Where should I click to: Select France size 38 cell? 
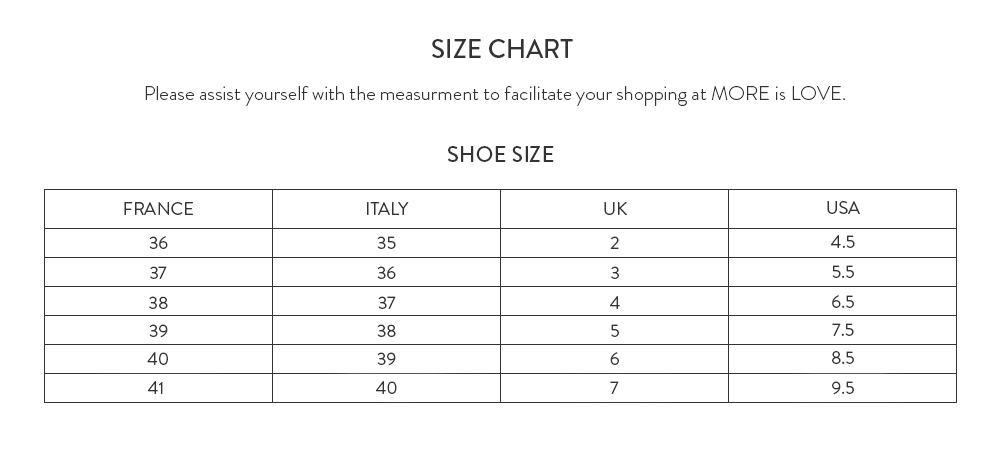click(x=158, y=302)
